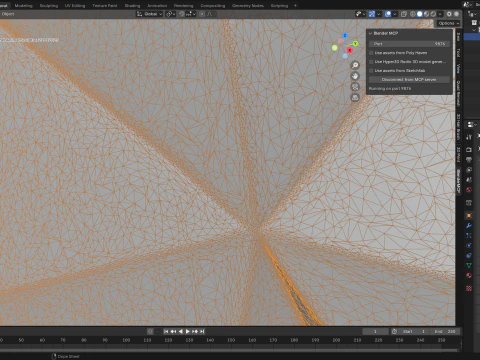Screen dimensions: 480x360
Task: Play the animation forward
Action: (188, 331)
